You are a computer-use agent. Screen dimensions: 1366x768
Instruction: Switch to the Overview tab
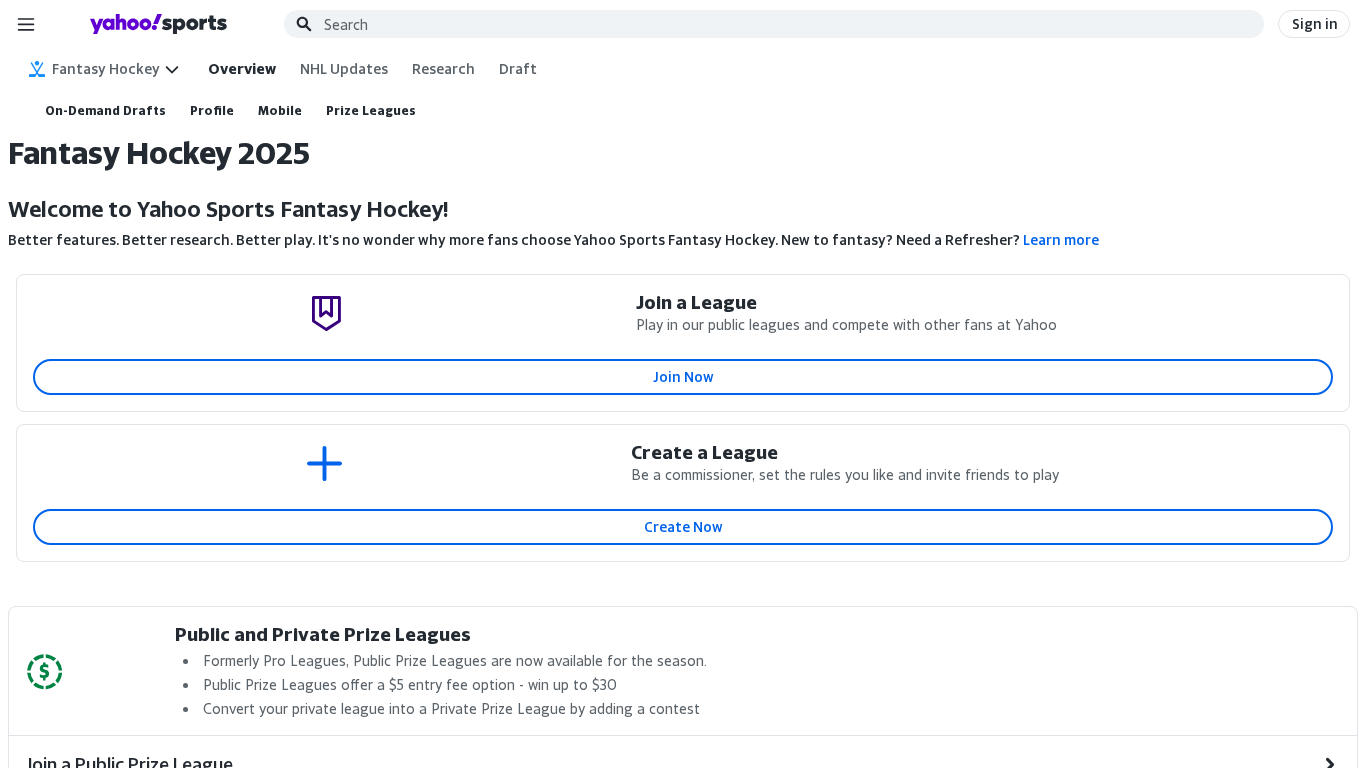click(x=242, y=69)
